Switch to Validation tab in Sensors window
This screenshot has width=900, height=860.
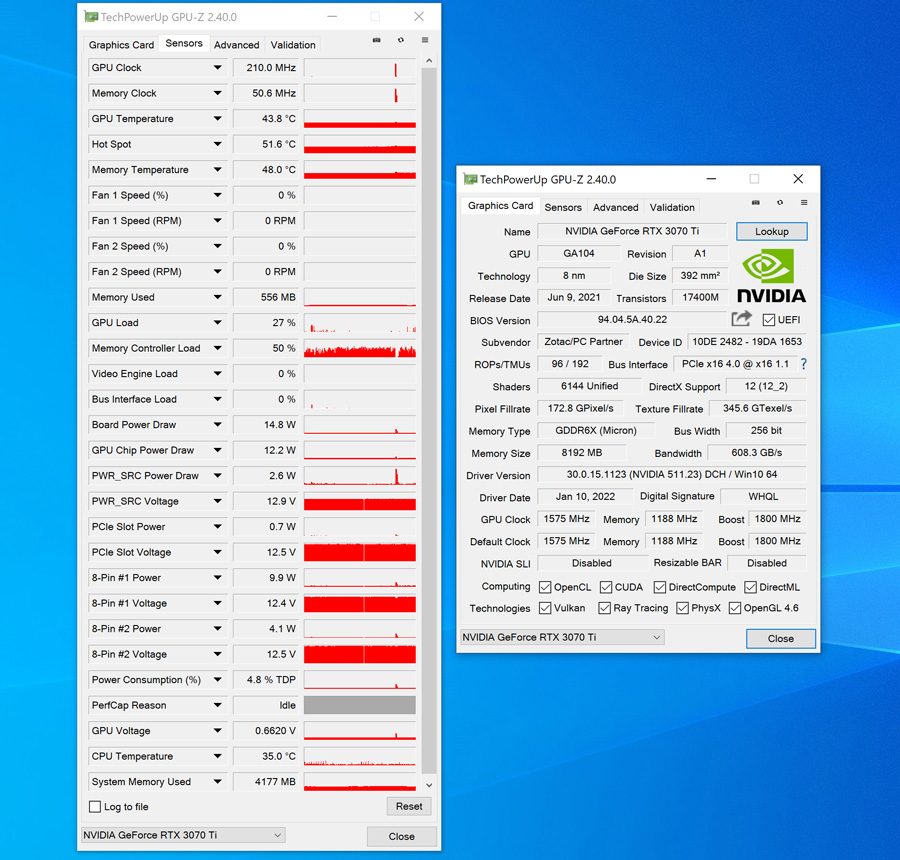tap(293, 45)
